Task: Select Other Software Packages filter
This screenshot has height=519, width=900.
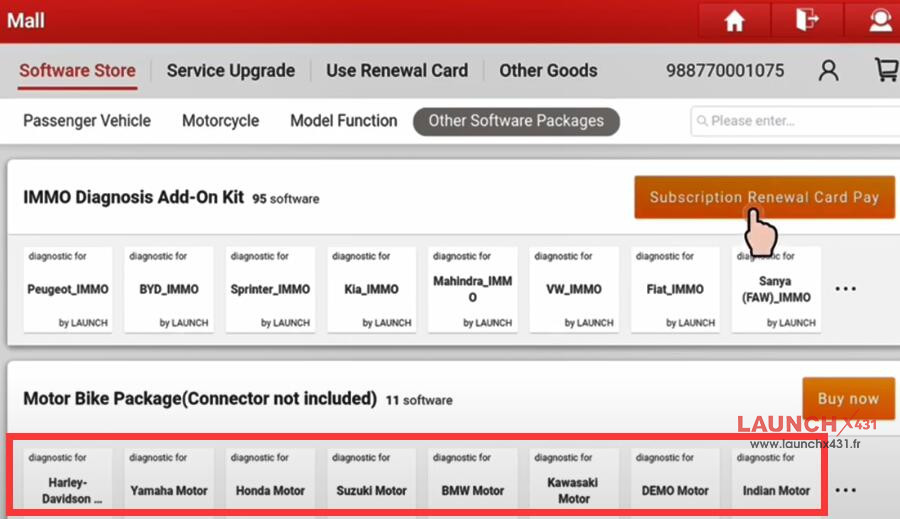Action: click(x=516, y=121)
